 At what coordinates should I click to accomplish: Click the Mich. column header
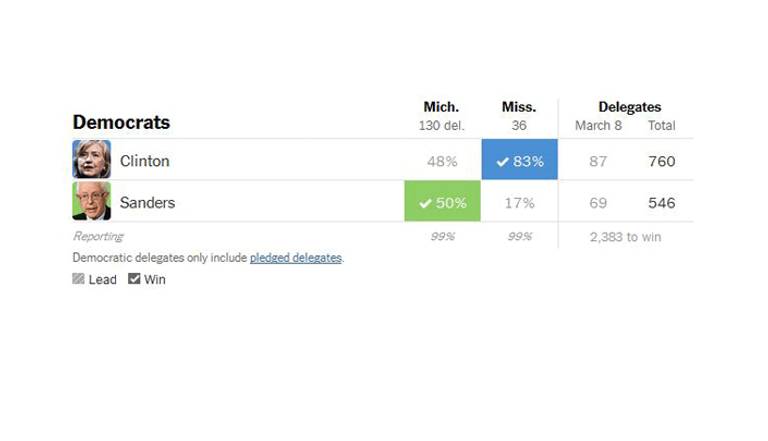coord(441,107)
